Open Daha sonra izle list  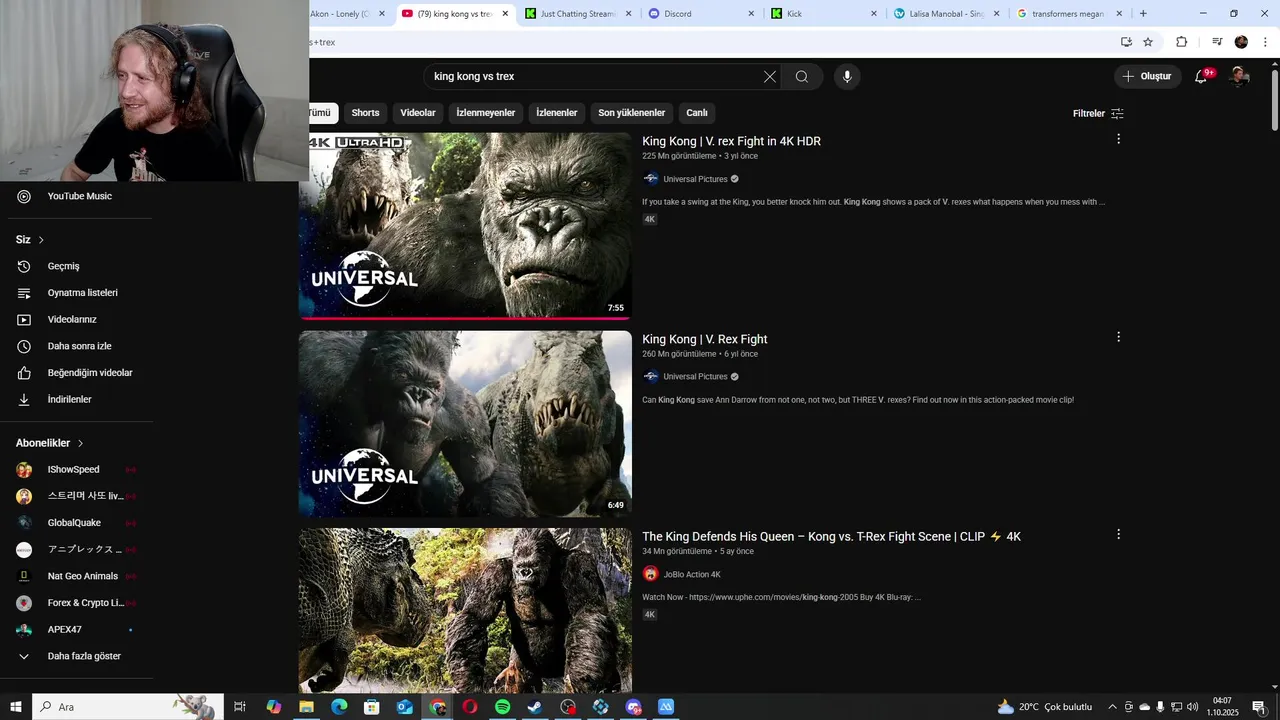(80, 346)
